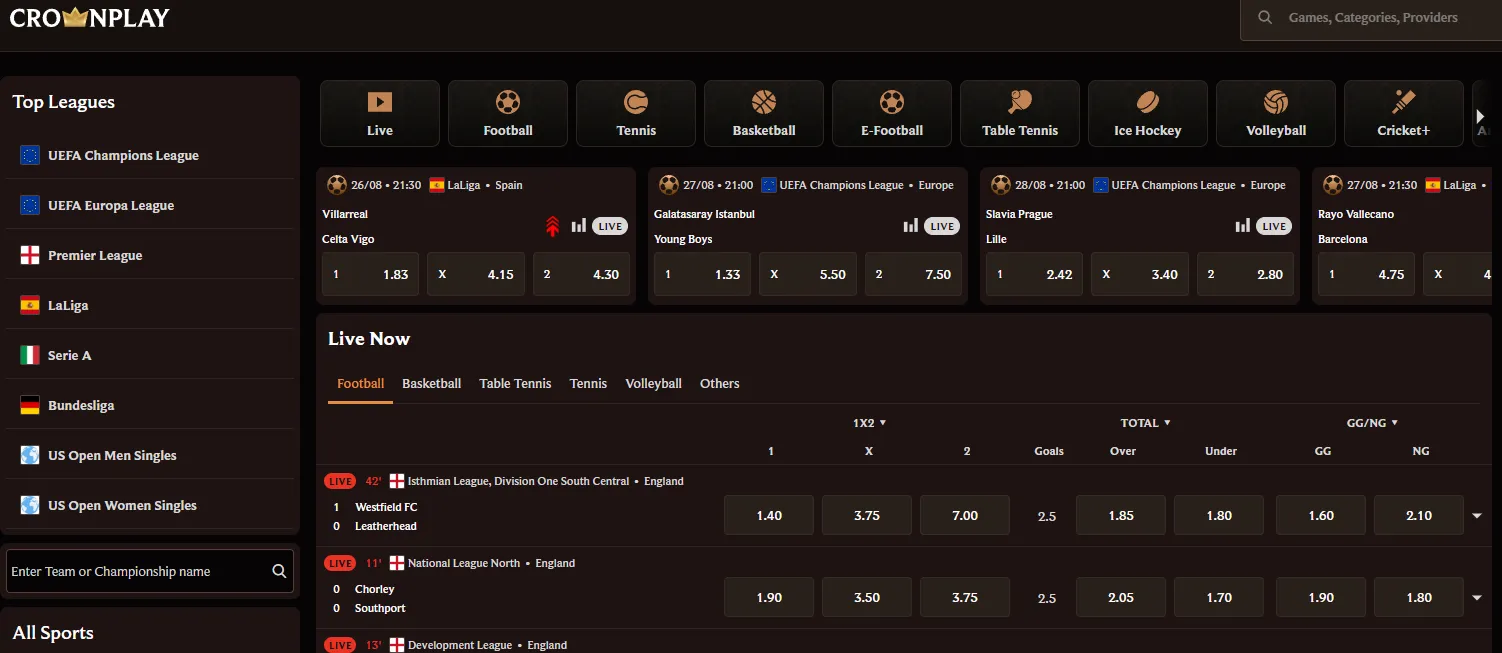Open statistics icon for Slavia Prague vs Lille
The height and width of the screenshot is (653, 1502).
[1243, 226]
